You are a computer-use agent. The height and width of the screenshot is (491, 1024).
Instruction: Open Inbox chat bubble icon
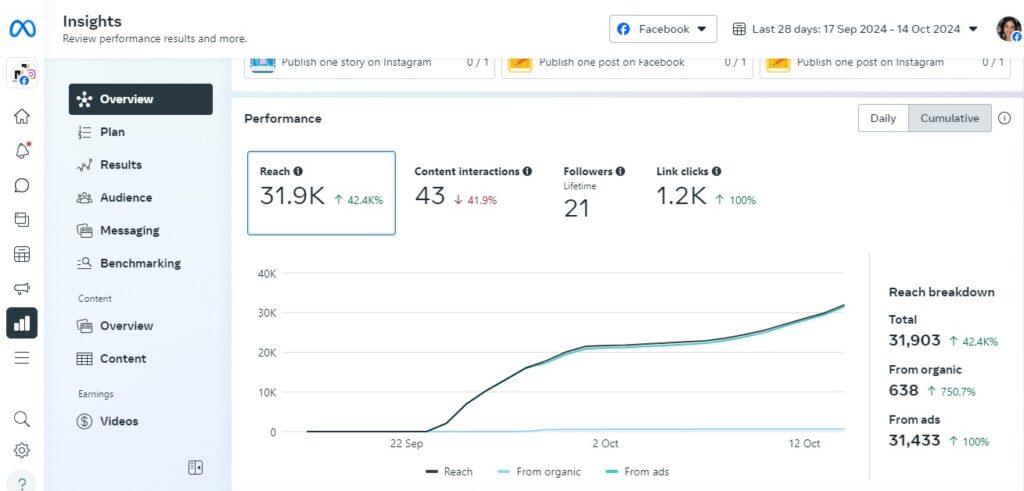point(21,185)
